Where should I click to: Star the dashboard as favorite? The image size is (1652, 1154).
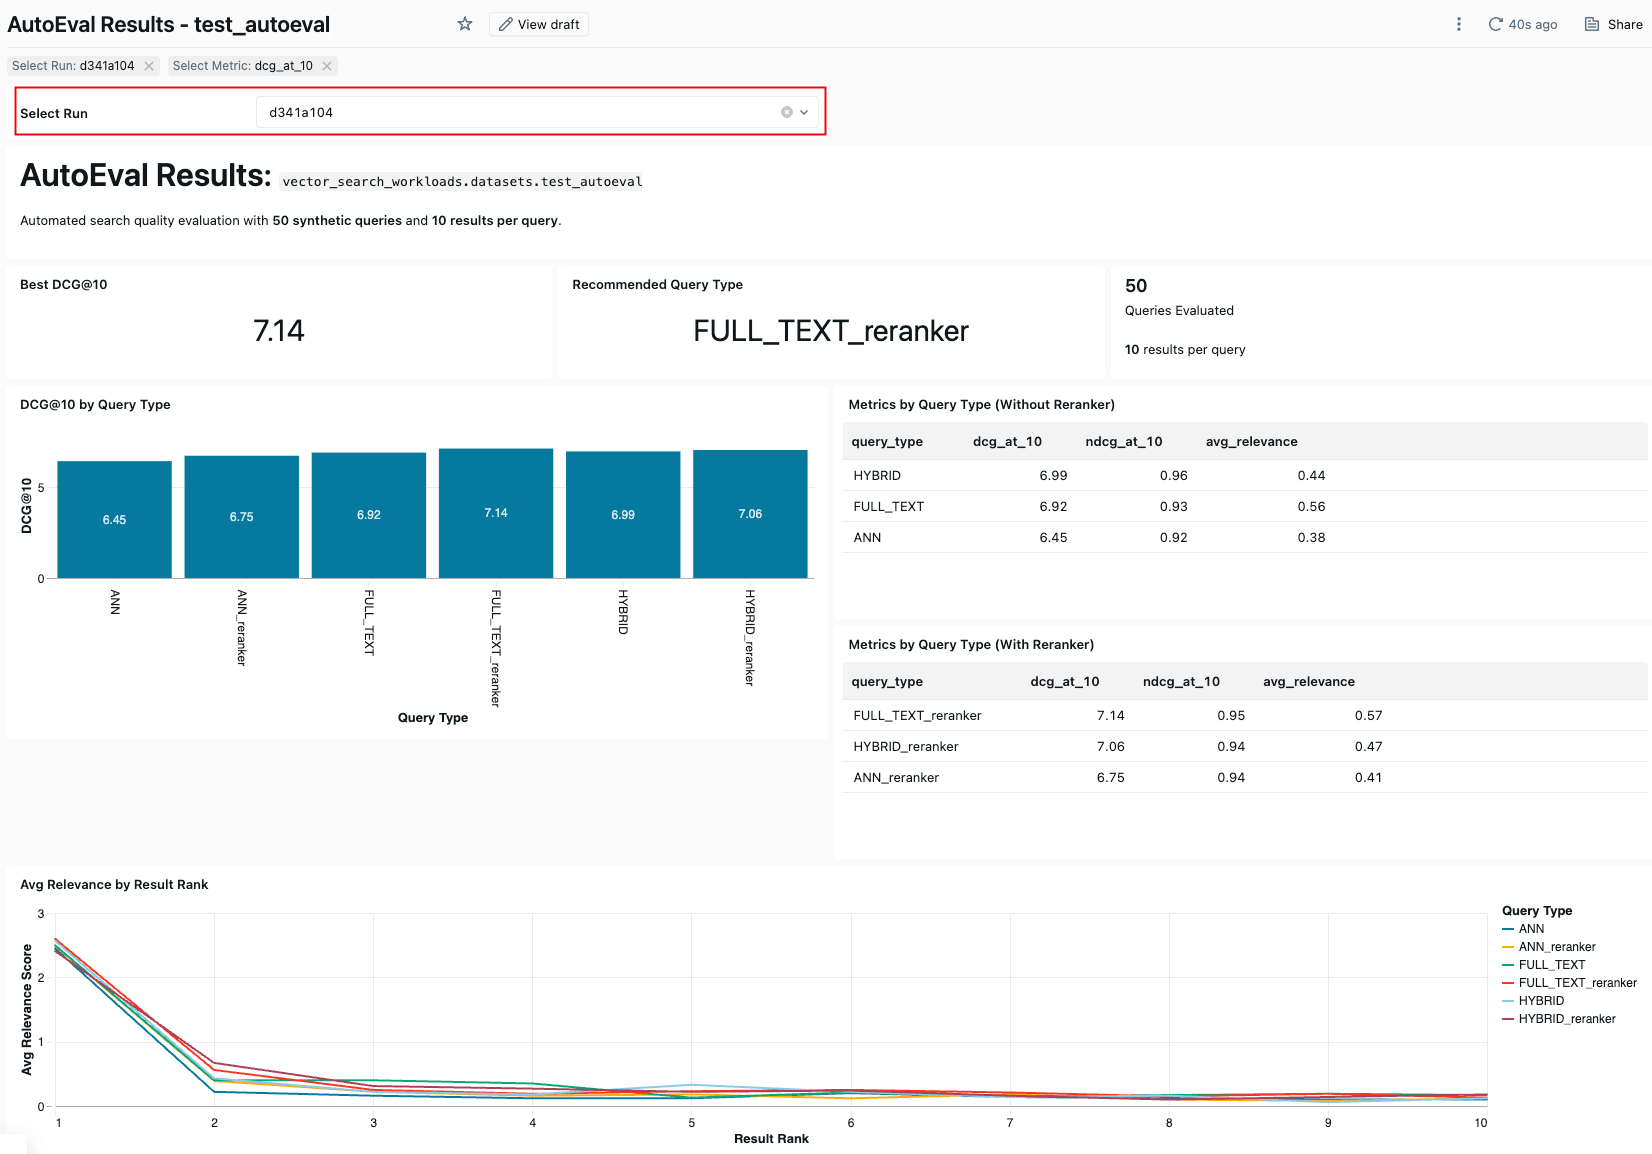point(465,24)
